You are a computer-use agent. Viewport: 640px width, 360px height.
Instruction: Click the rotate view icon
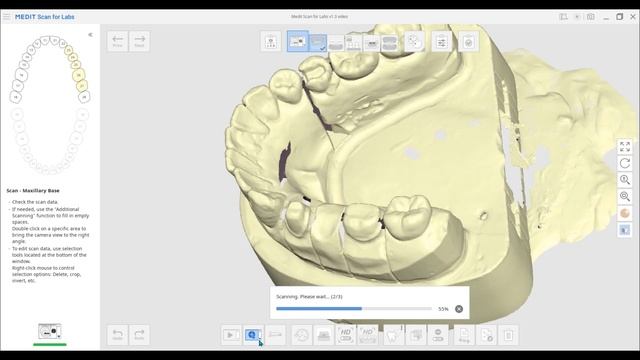click(624, 163)
